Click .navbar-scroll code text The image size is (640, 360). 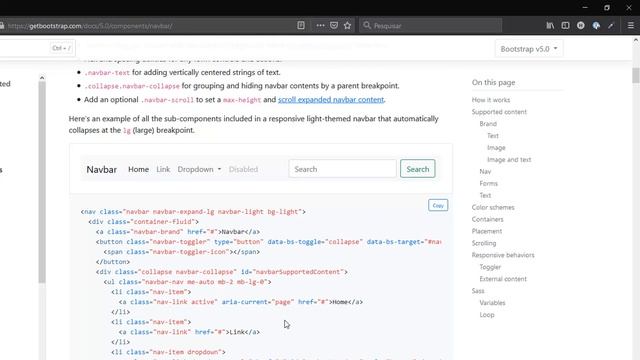pos(167,100)
